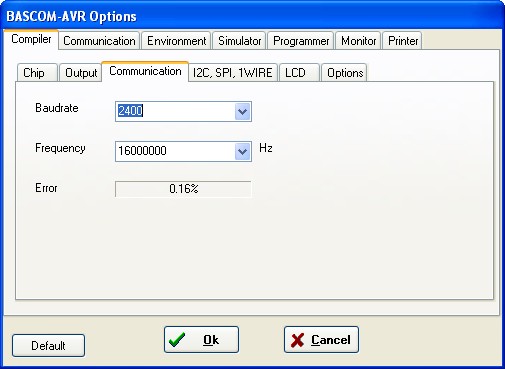The height and width of the screenshot is (369, 505).
Task: Switch to the Simulator tab
Action: tap(239, 41)
